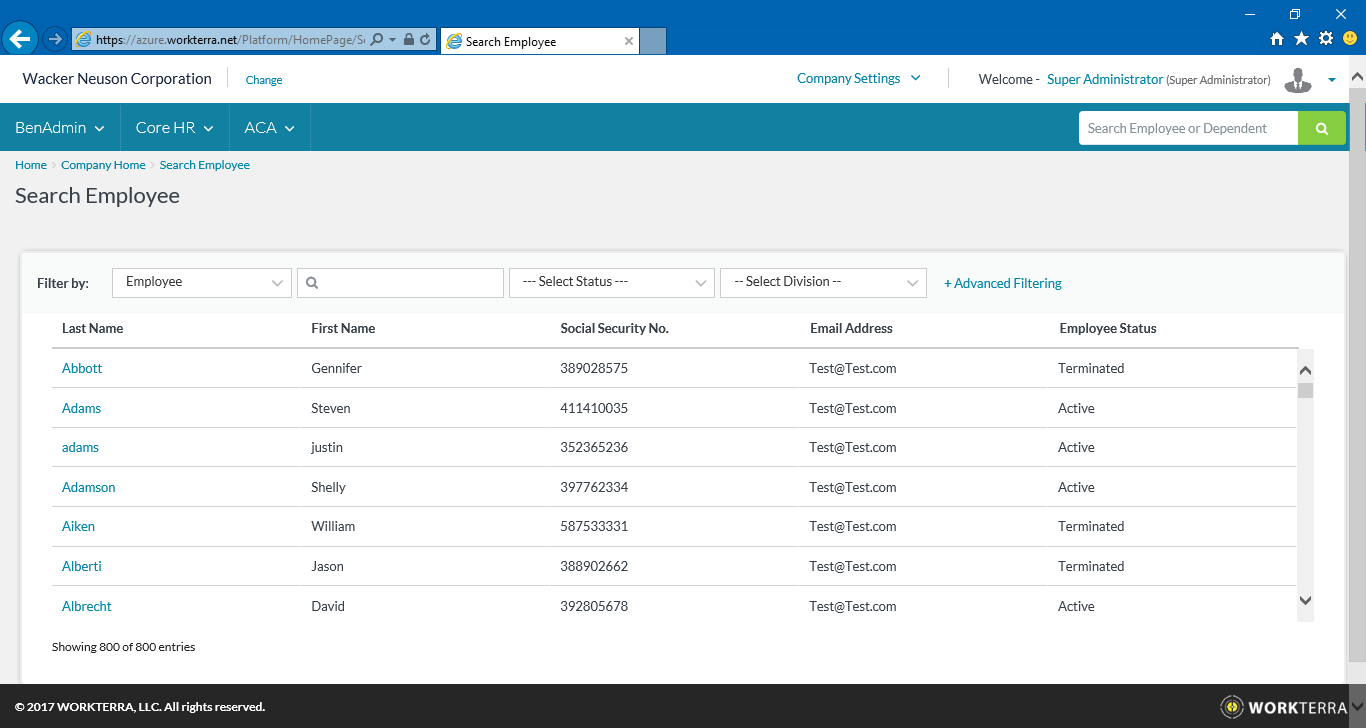The width and height of the screenshot is (1366, 728).
Task: Open the Select Division dropdown
Action: [823, 282]
